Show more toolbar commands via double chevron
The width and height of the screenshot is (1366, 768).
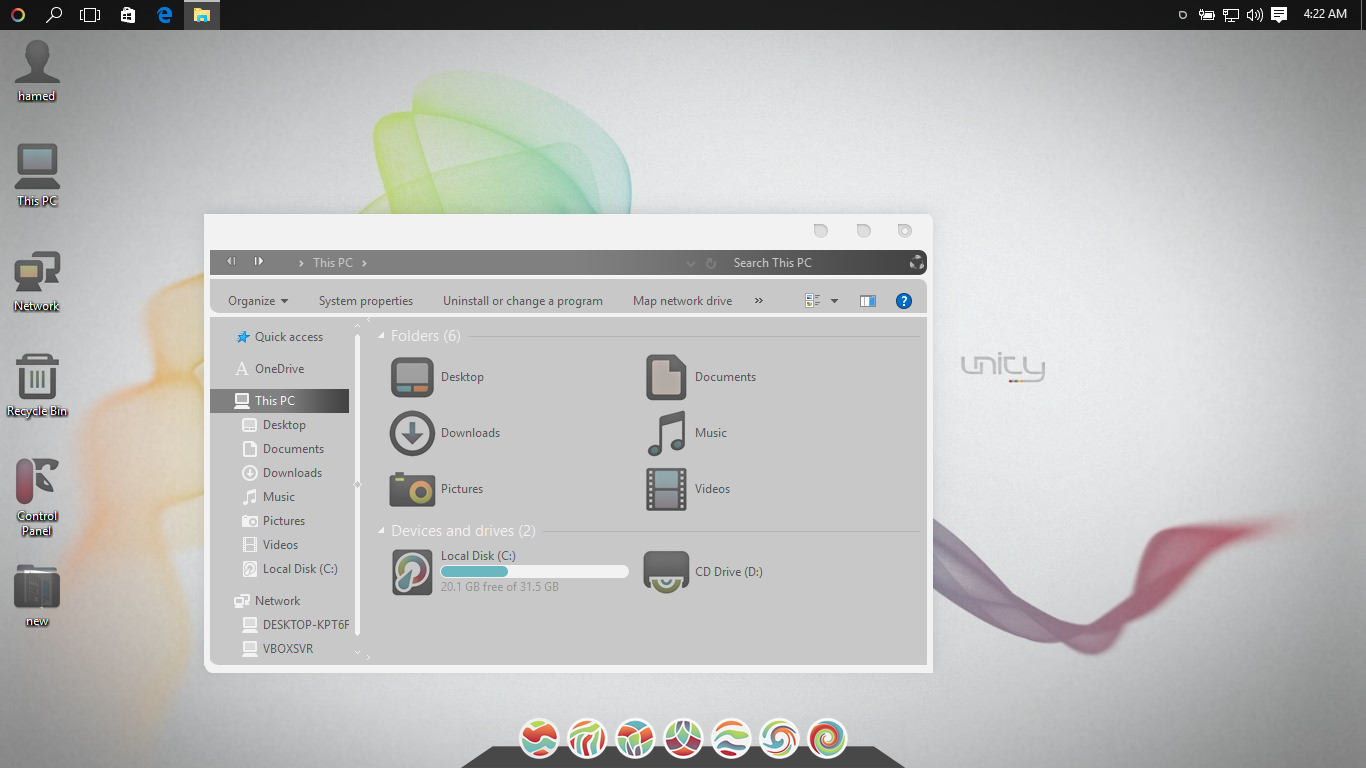(x=758, y=301)
